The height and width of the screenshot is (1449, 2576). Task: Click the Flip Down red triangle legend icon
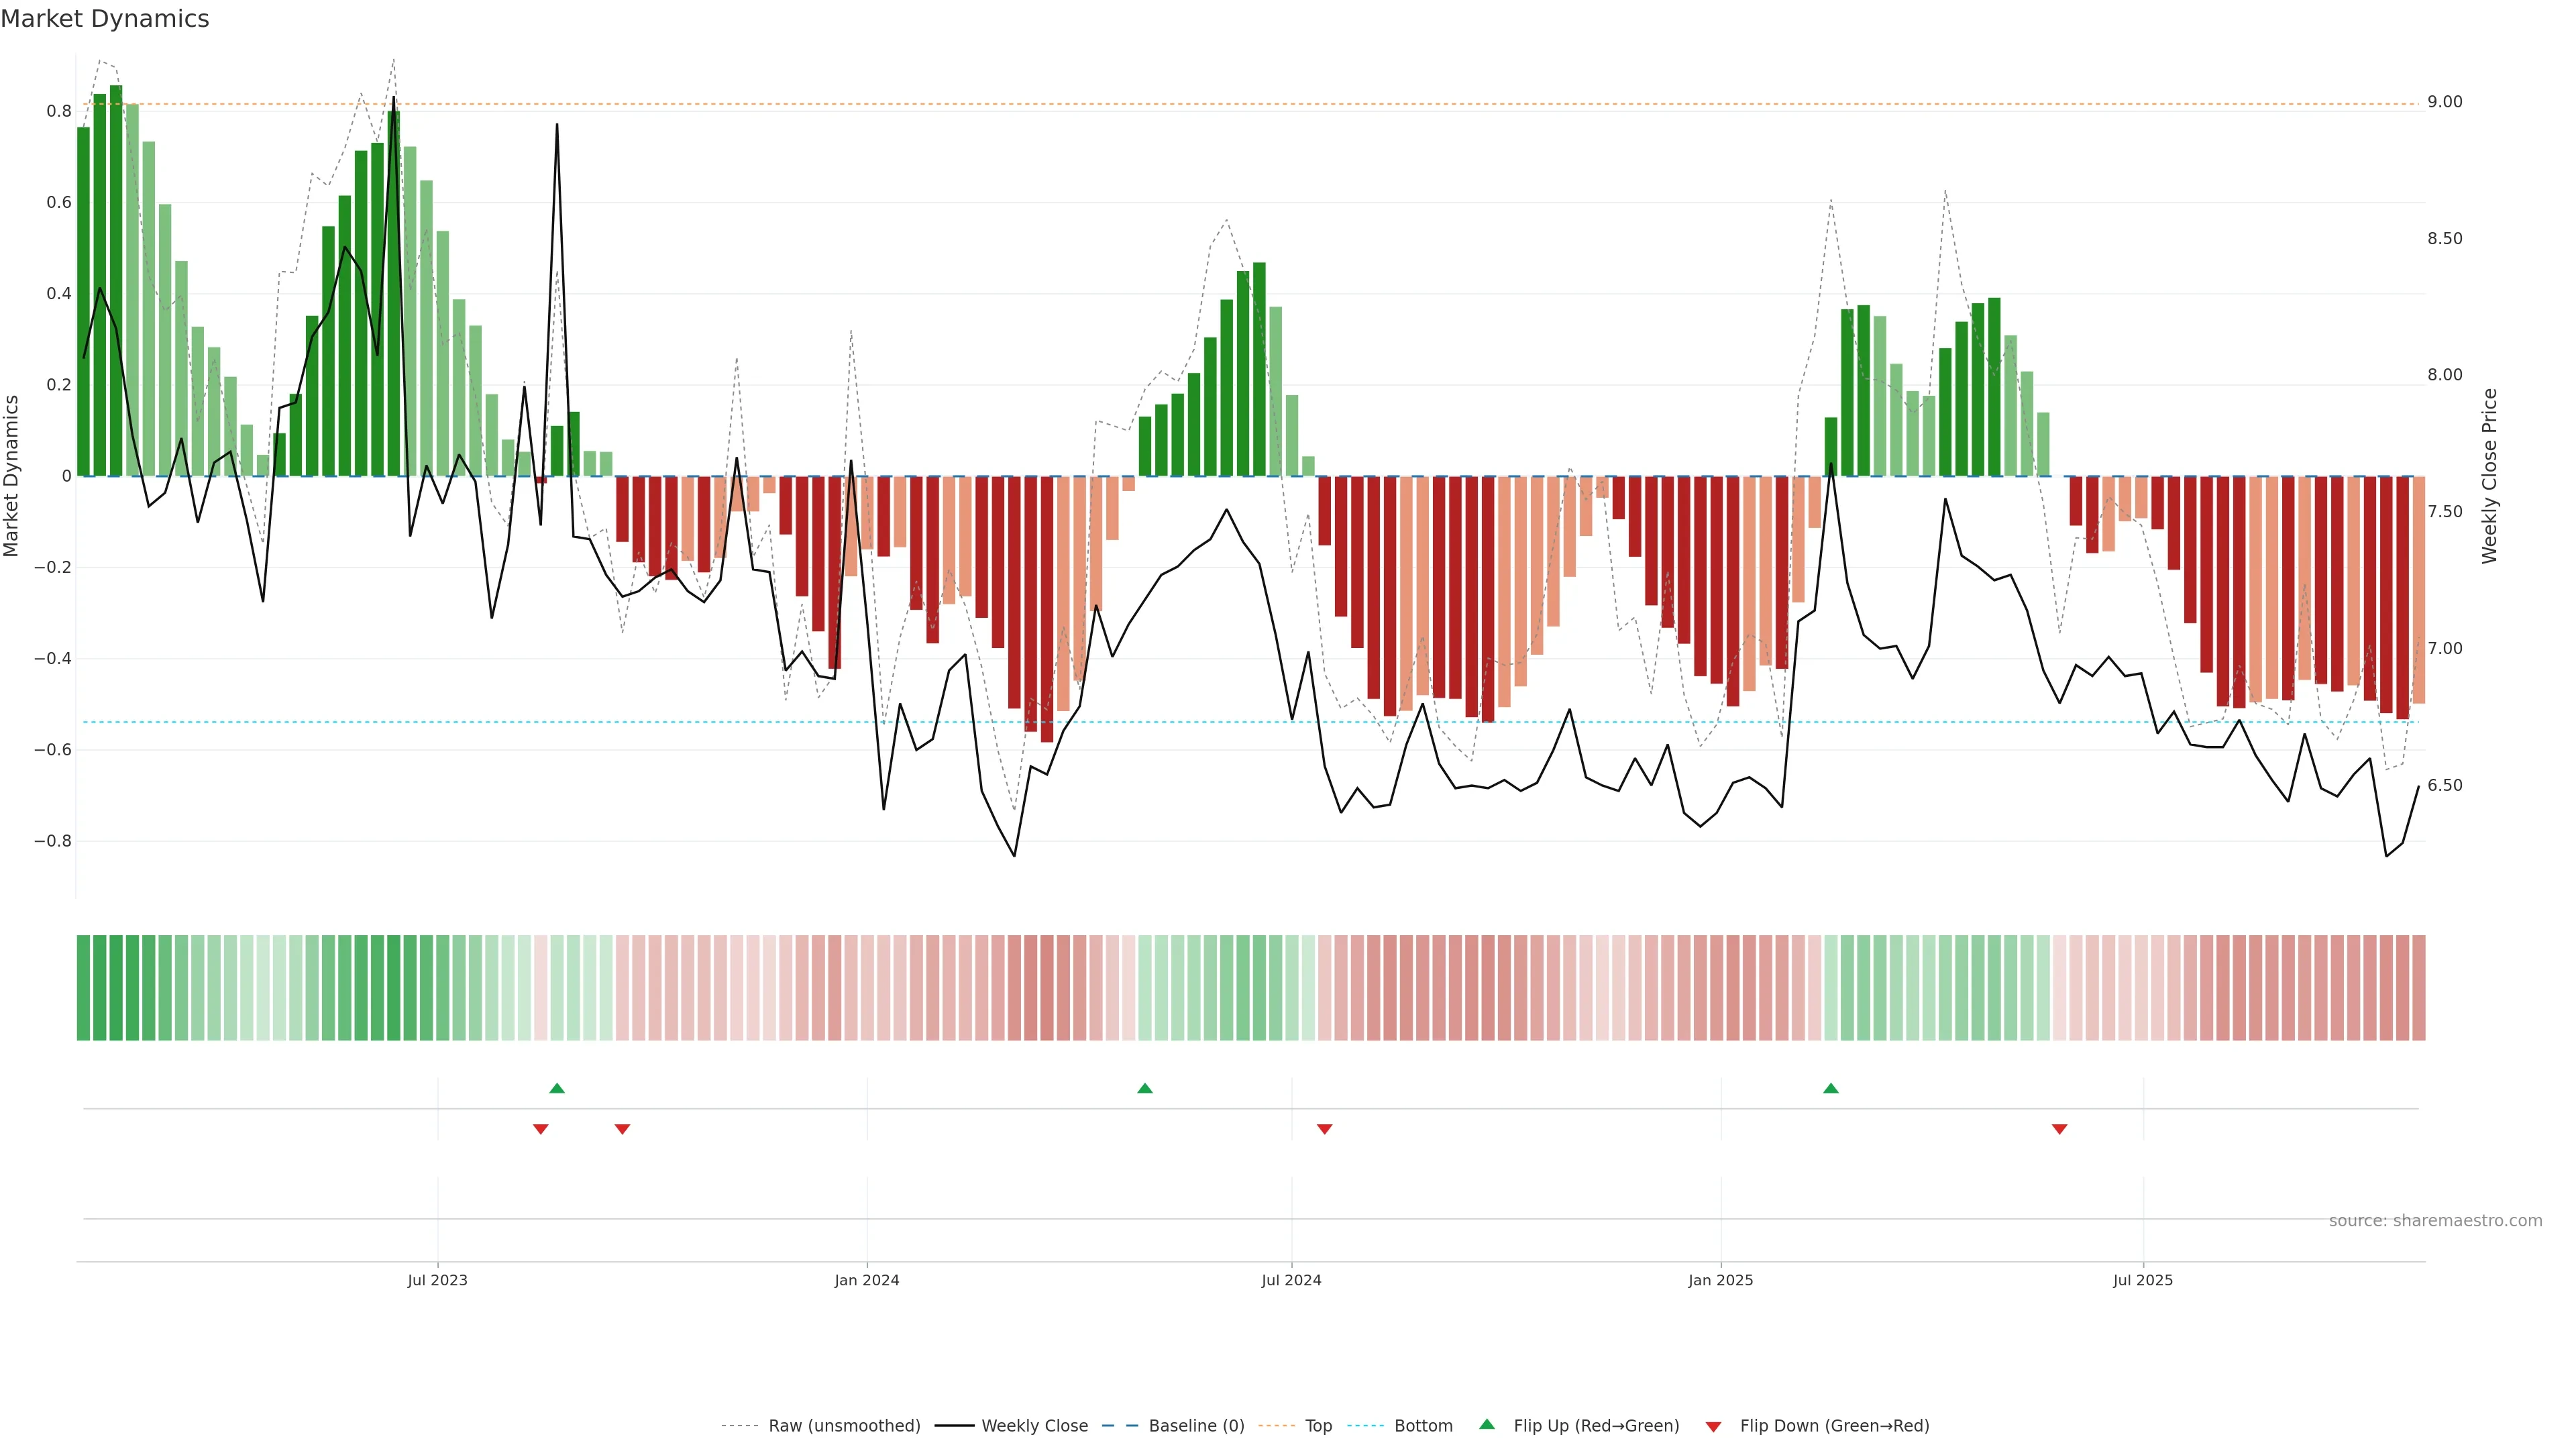pyautogui.click(x=1713, y=1426)
